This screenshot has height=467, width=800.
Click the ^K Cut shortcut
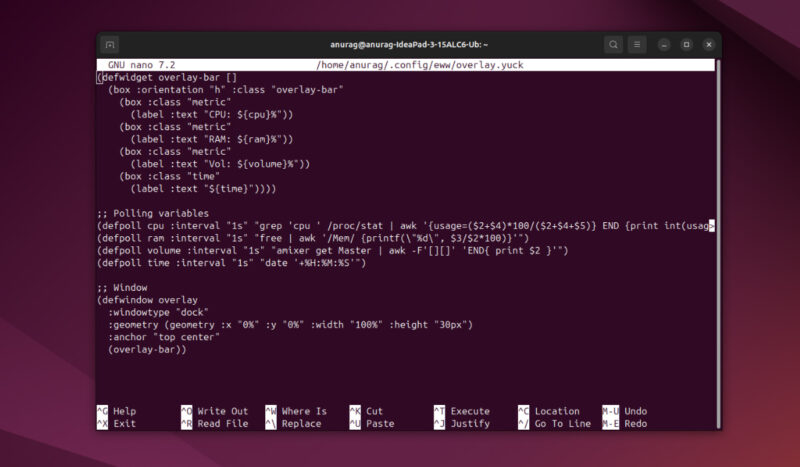(x=366, y=411)
